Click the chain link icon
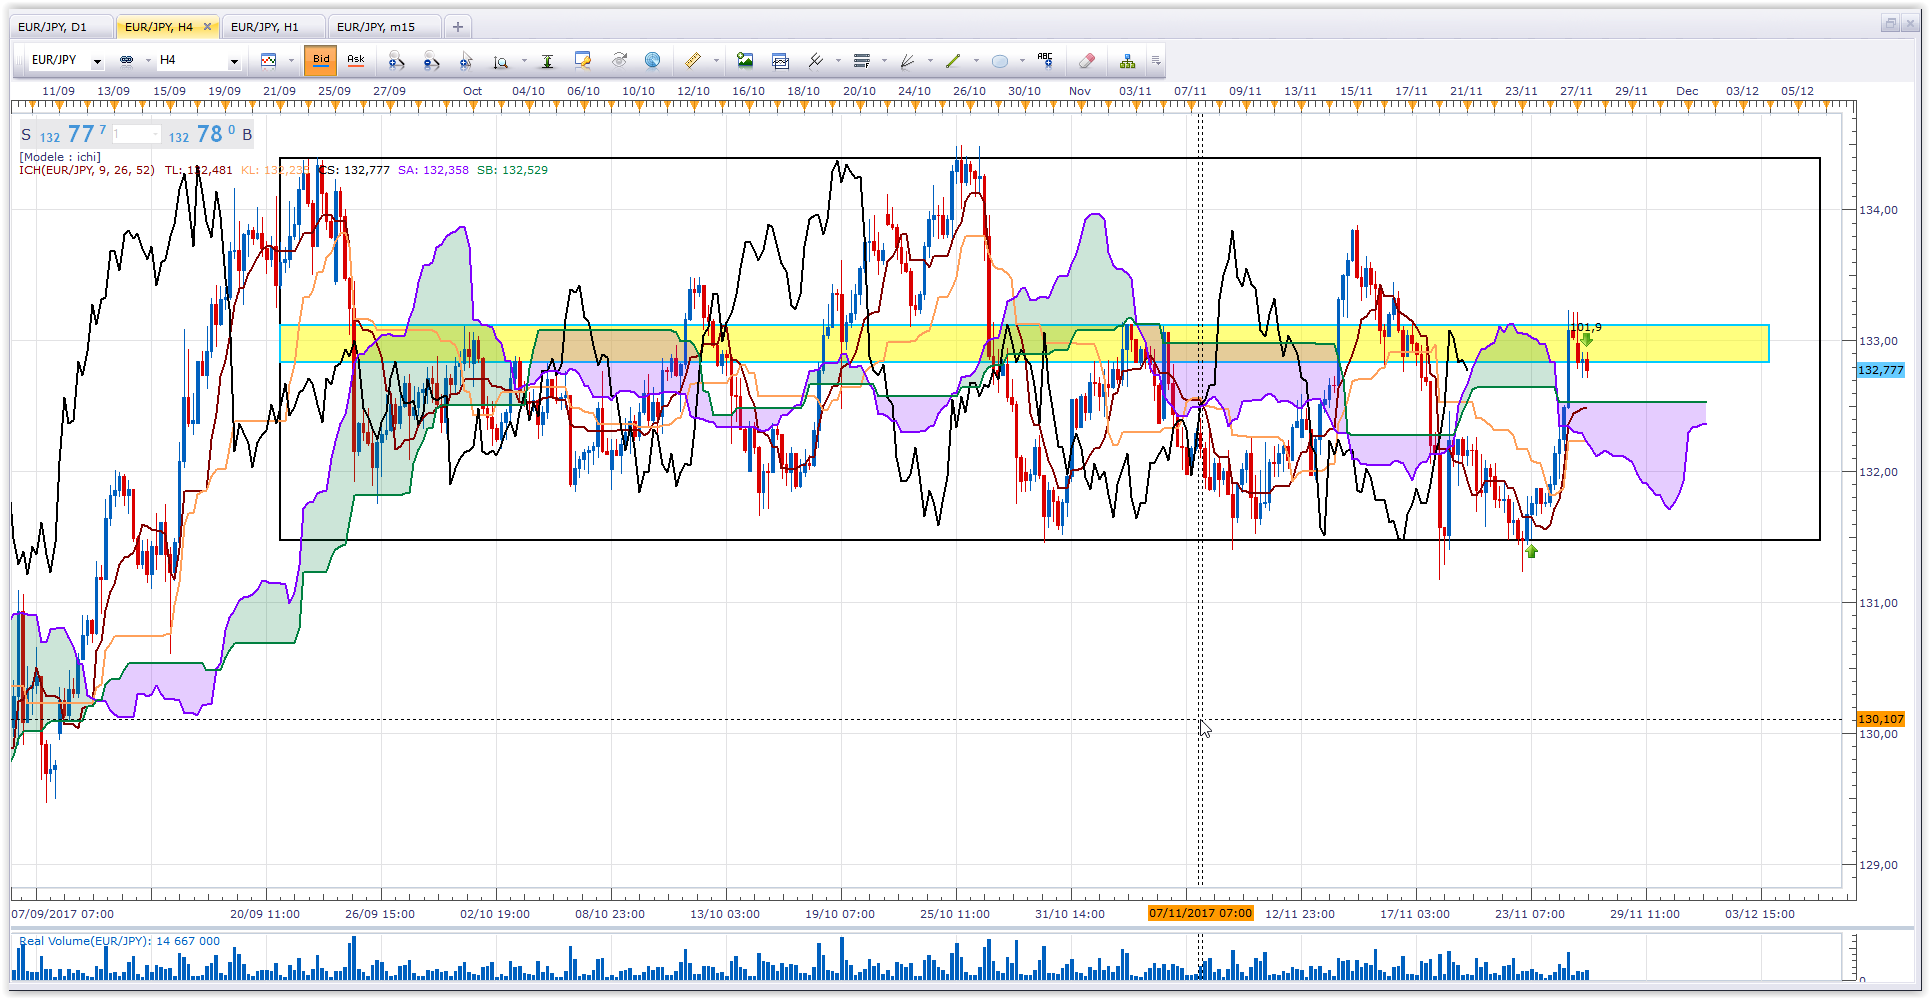1930x999 pixels. [x=127, y=61]
